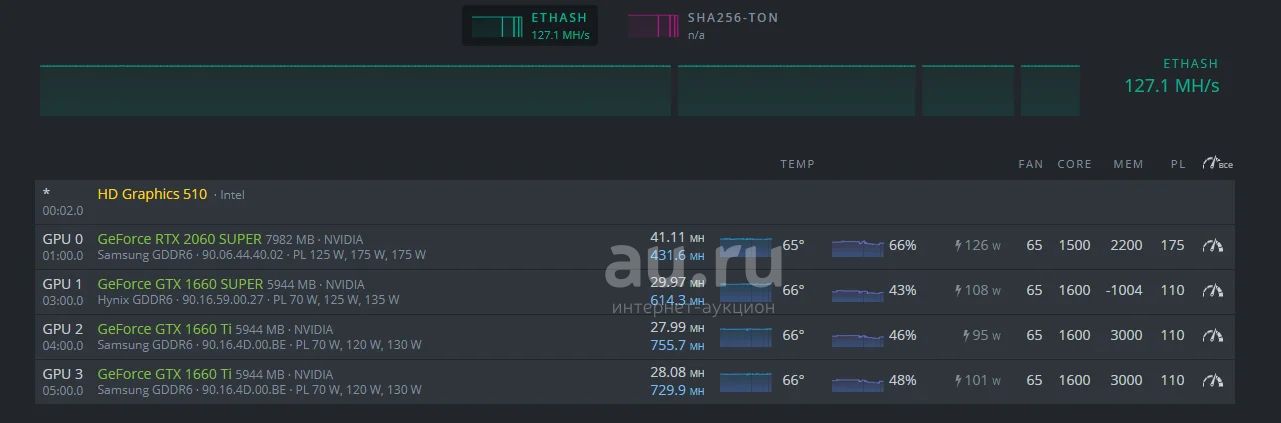
Task: Click the GPU 0 index label
Action: pyautogui.click(x=63, y=239)
